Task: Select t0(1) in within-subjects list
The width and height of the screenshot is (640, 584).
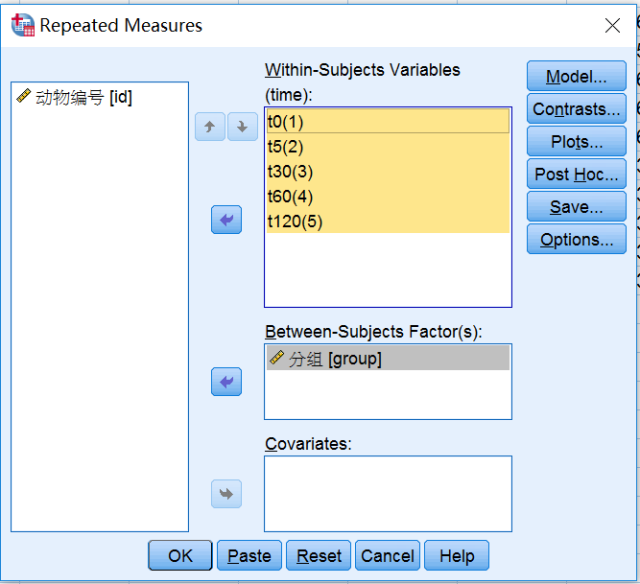Action: pyautogui.click(x=388, y=121)
